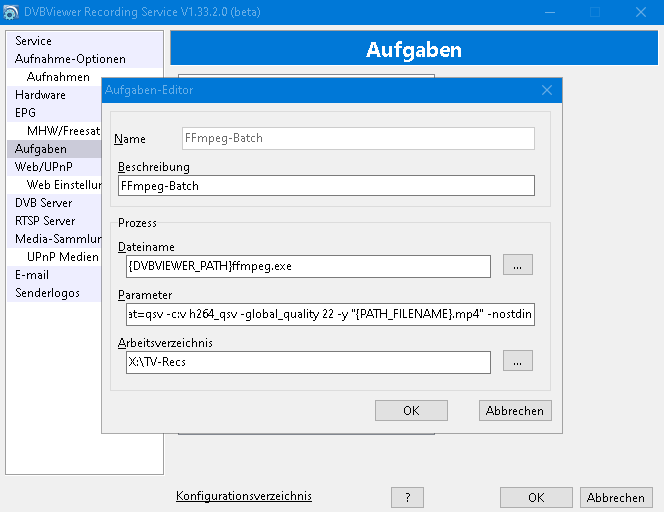Edit the Beschreibung text field
Image resolution: width=664 pixels, height=512 pixels.
click(x=325, y=185)
